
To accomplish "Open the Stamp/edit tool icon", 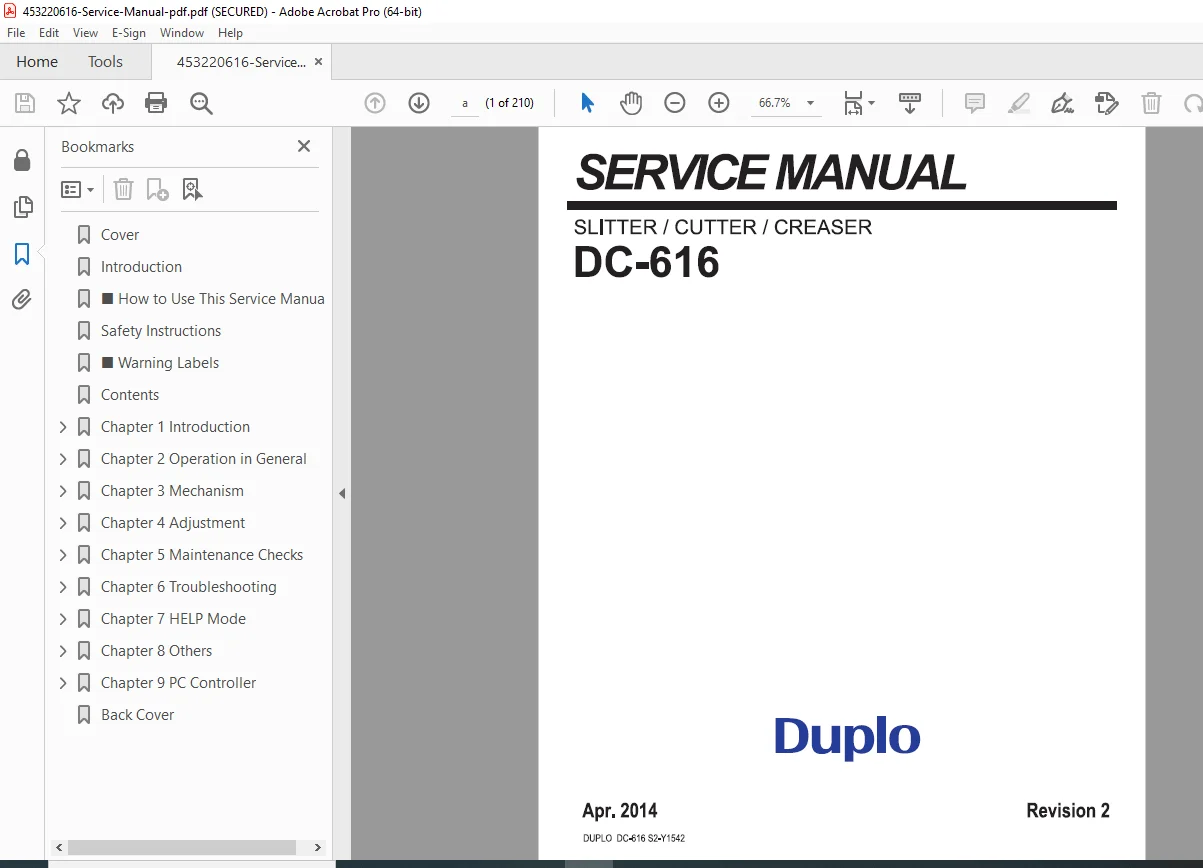I will [x=1106, y=103].
